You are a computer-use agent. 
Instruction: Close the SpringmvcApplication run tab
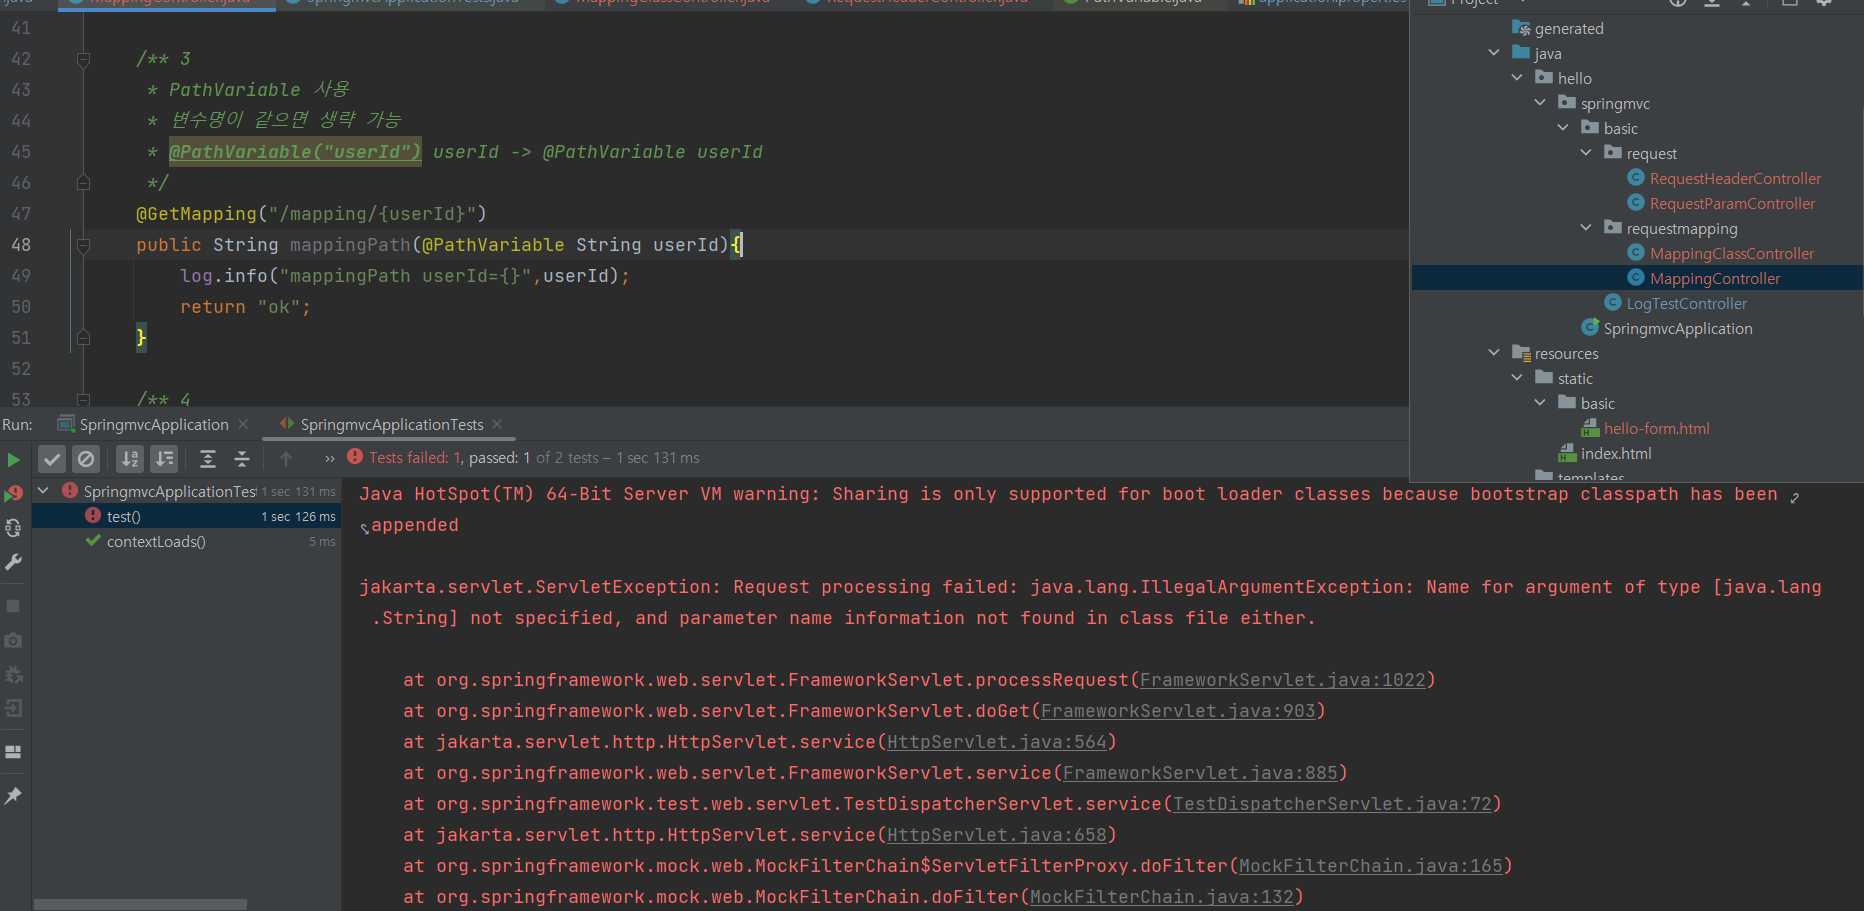243,425
